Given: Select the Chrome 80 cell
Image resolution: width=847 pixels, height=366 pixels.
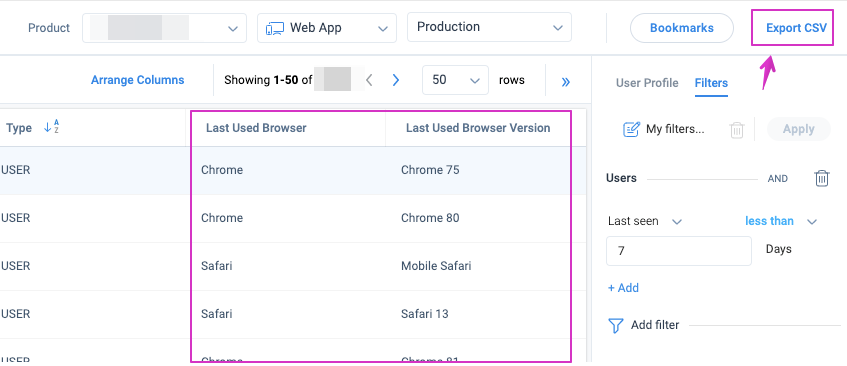Looking at the screenshot, I should [x=430, y=218].
